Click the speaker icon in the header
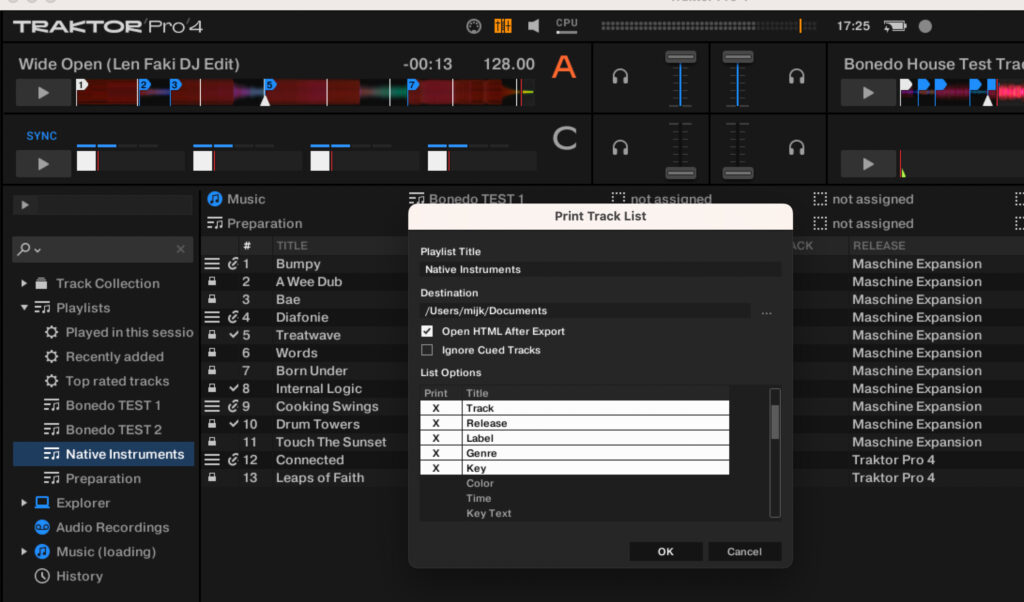Image resolution: width=1024 pixels, height=602 pixels. pyautogui.click(x=534, y=26)
